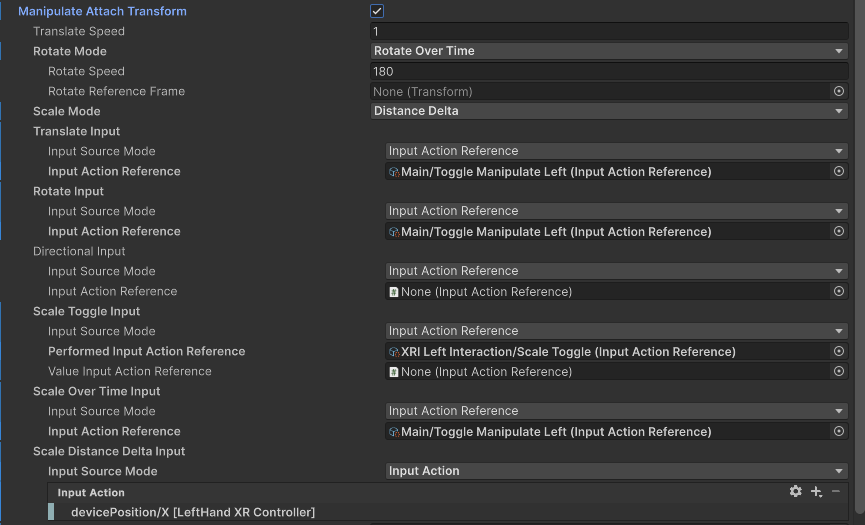This screenshot has width=865, height=525.
Task: Select devicePosition/X LeftHand XR Controller binding
Action: click(x=448, y=512)
